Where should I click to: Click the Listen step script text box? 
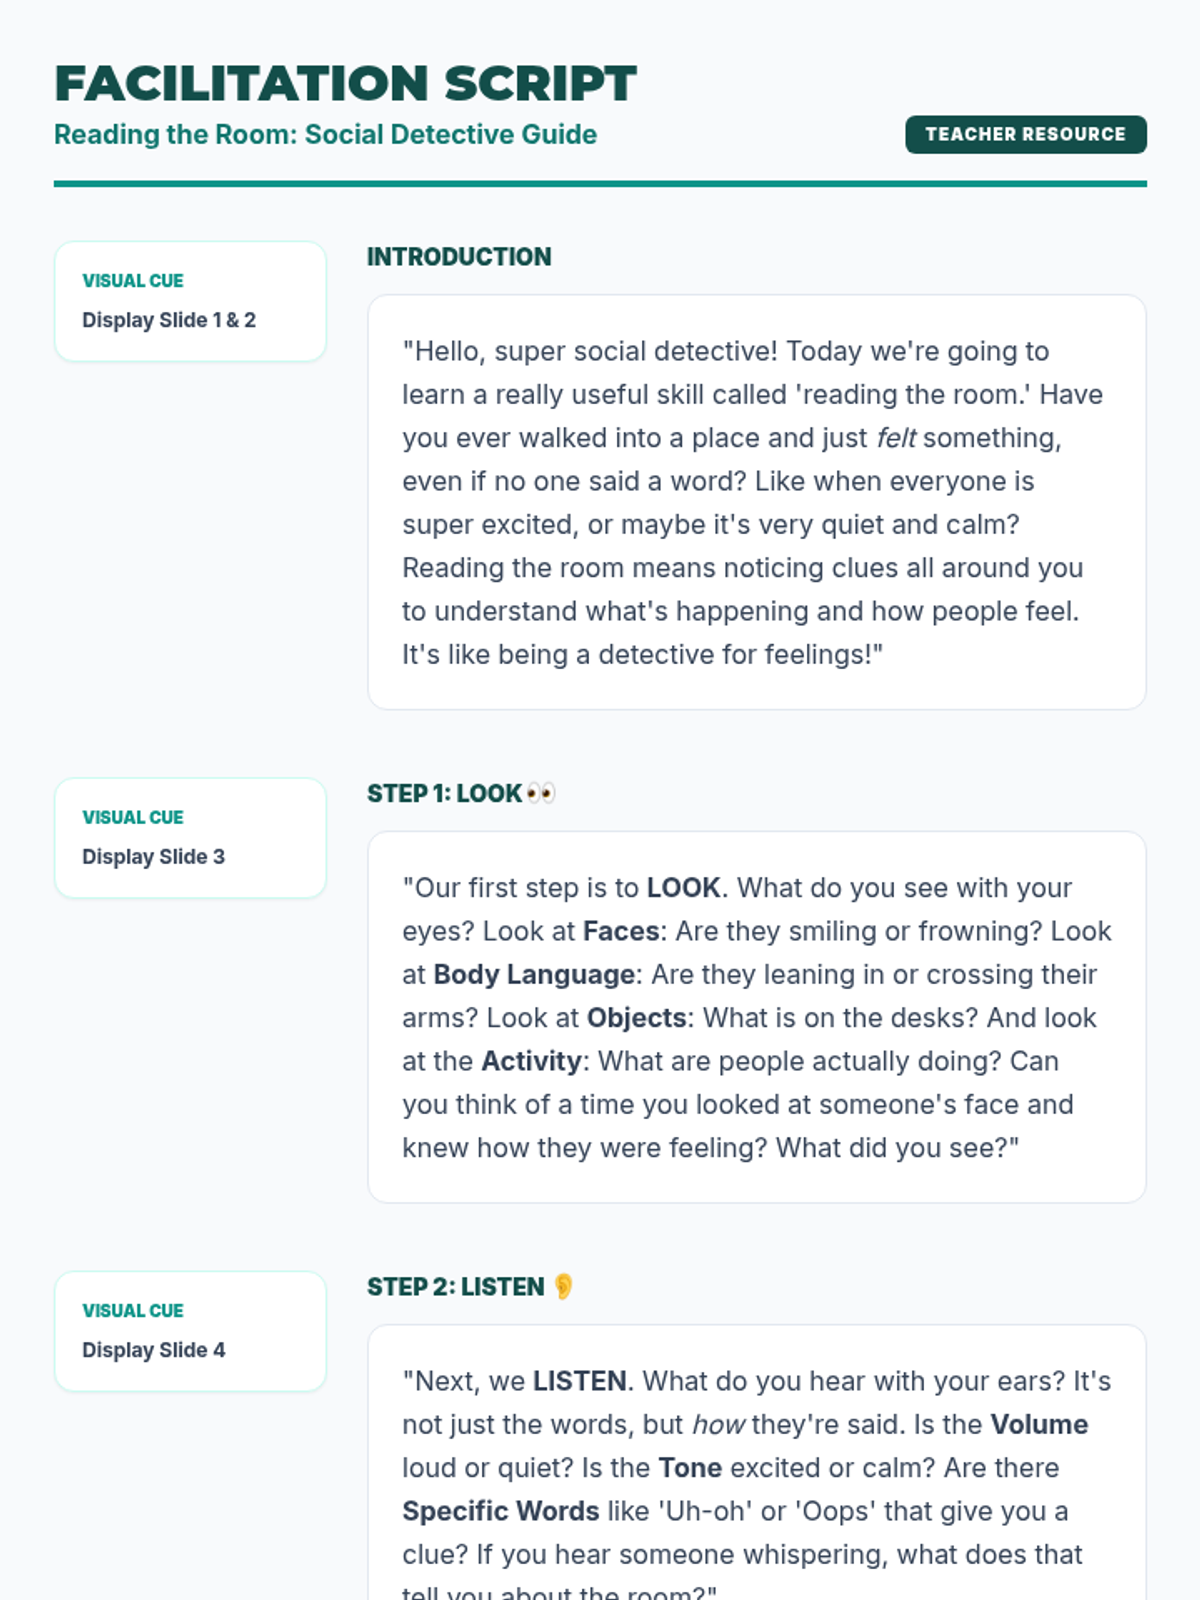click(x=757, y=1463)
